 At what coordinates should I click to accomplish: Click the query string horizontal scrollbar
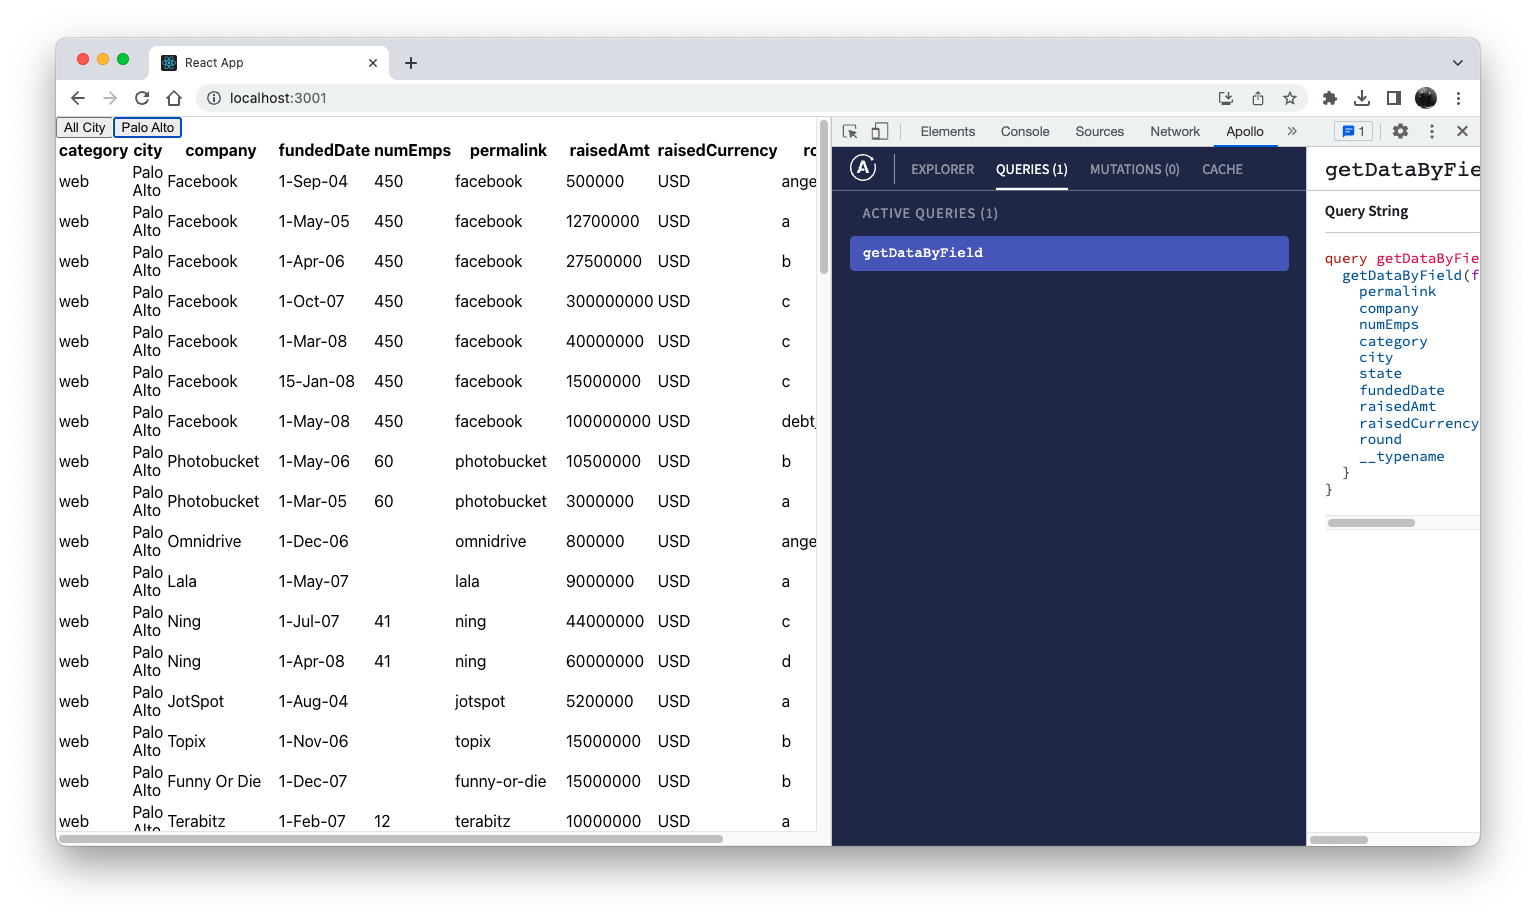[x=1371, y=523]
